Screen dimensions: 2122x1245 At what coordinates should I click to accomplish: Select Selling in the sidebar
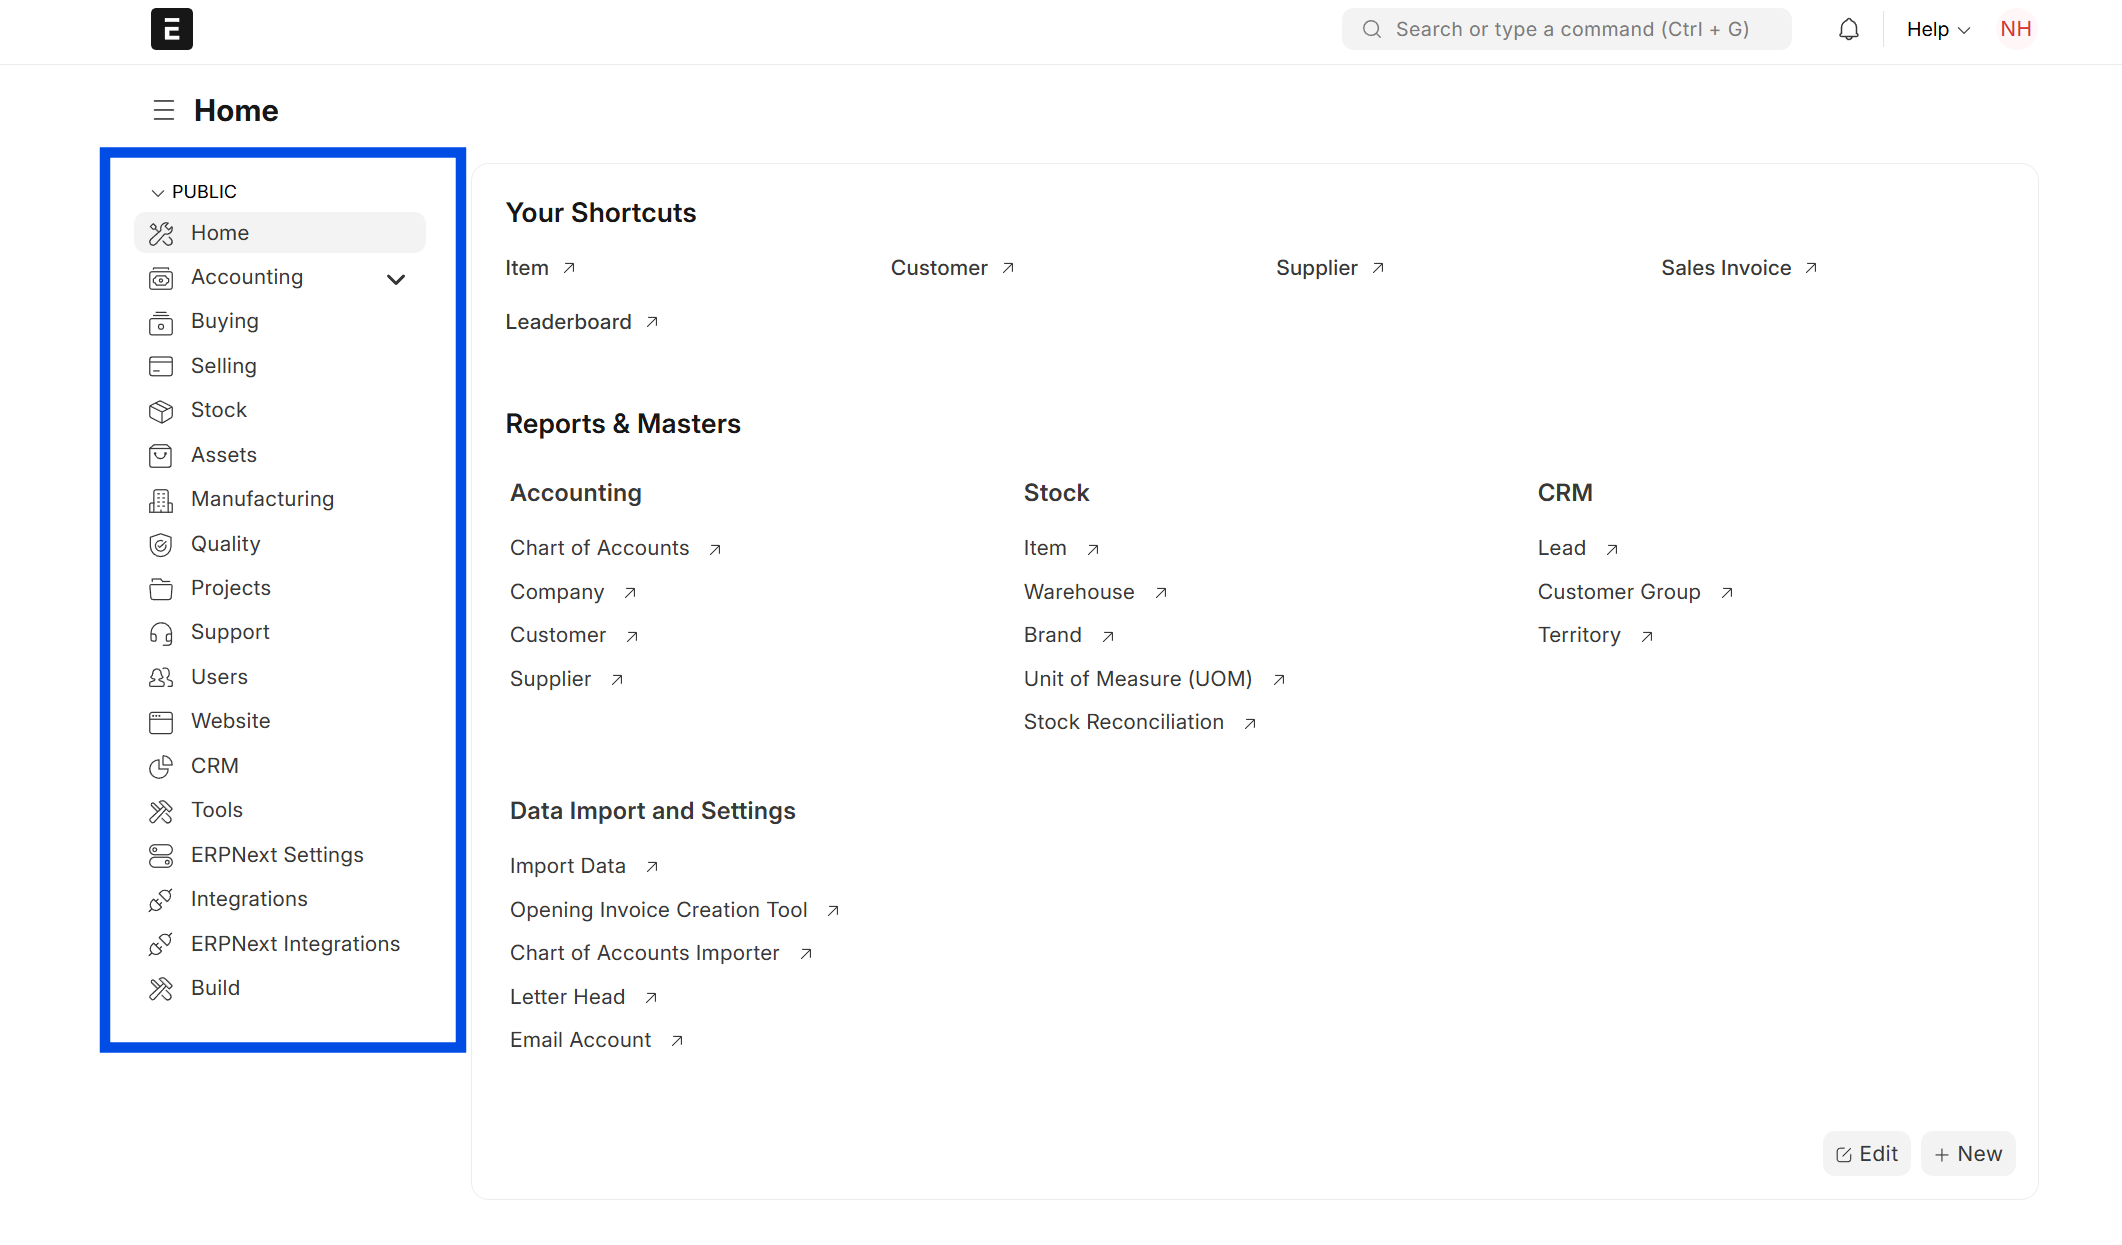click(223, 366)
